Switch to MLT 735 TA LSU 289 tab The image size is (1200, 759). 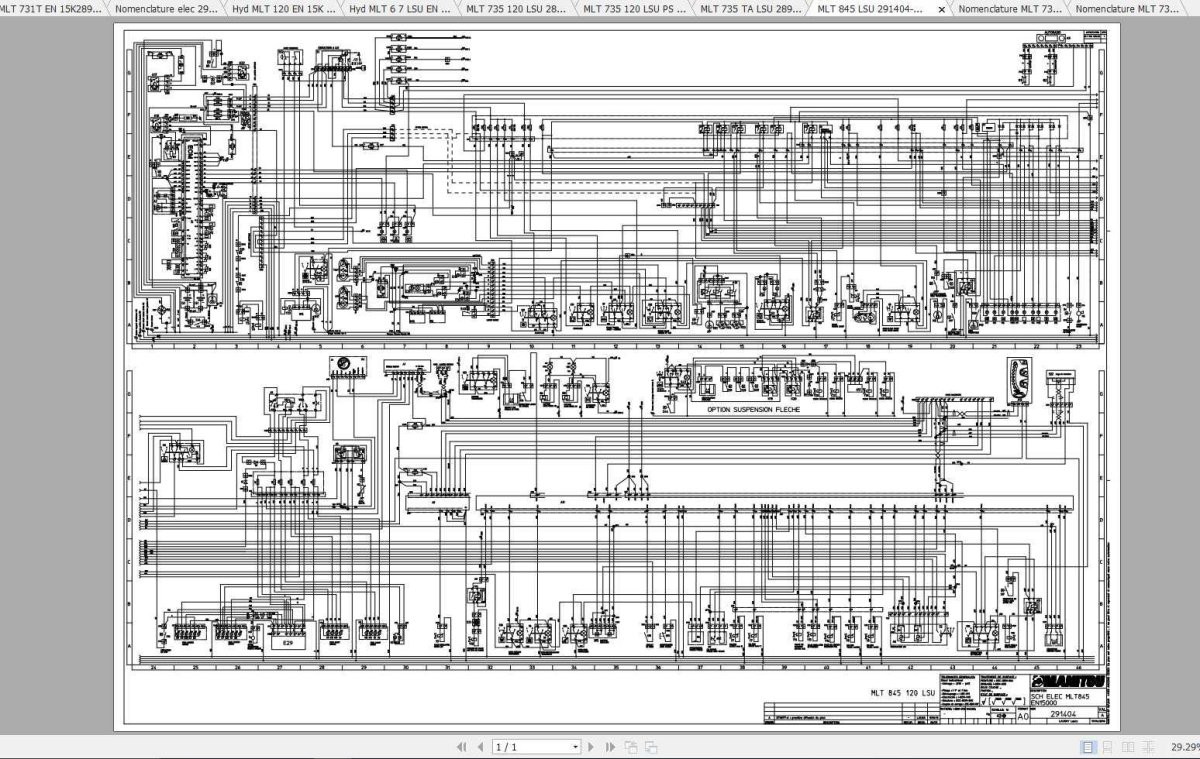(750, 8)
